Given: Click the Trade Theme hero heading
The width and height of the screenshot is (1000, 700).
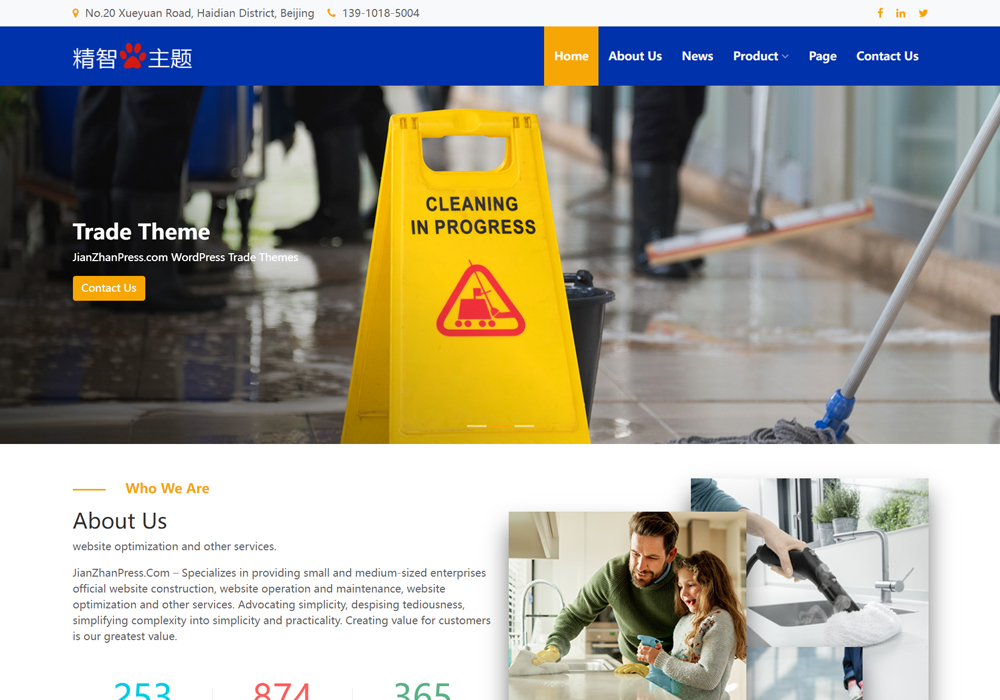Looking at the screenshot, I should coord(141,232).
